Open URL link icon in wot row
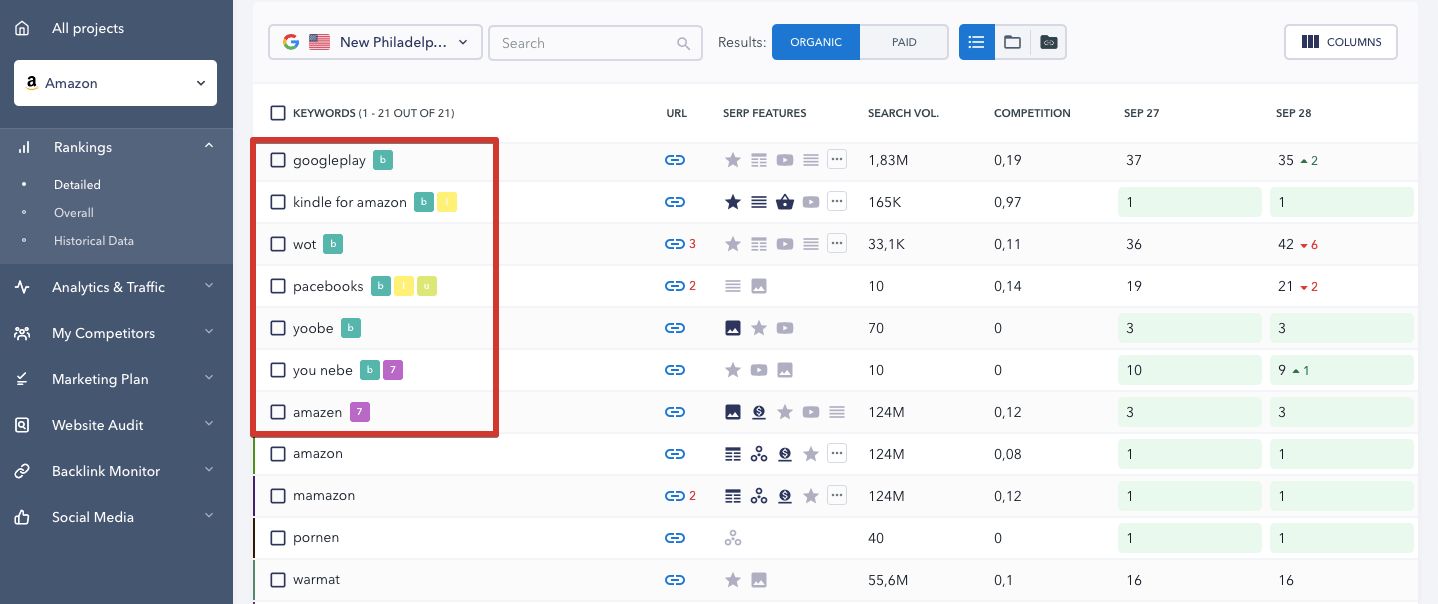1438x604 pixels. (x=675, y=244)
